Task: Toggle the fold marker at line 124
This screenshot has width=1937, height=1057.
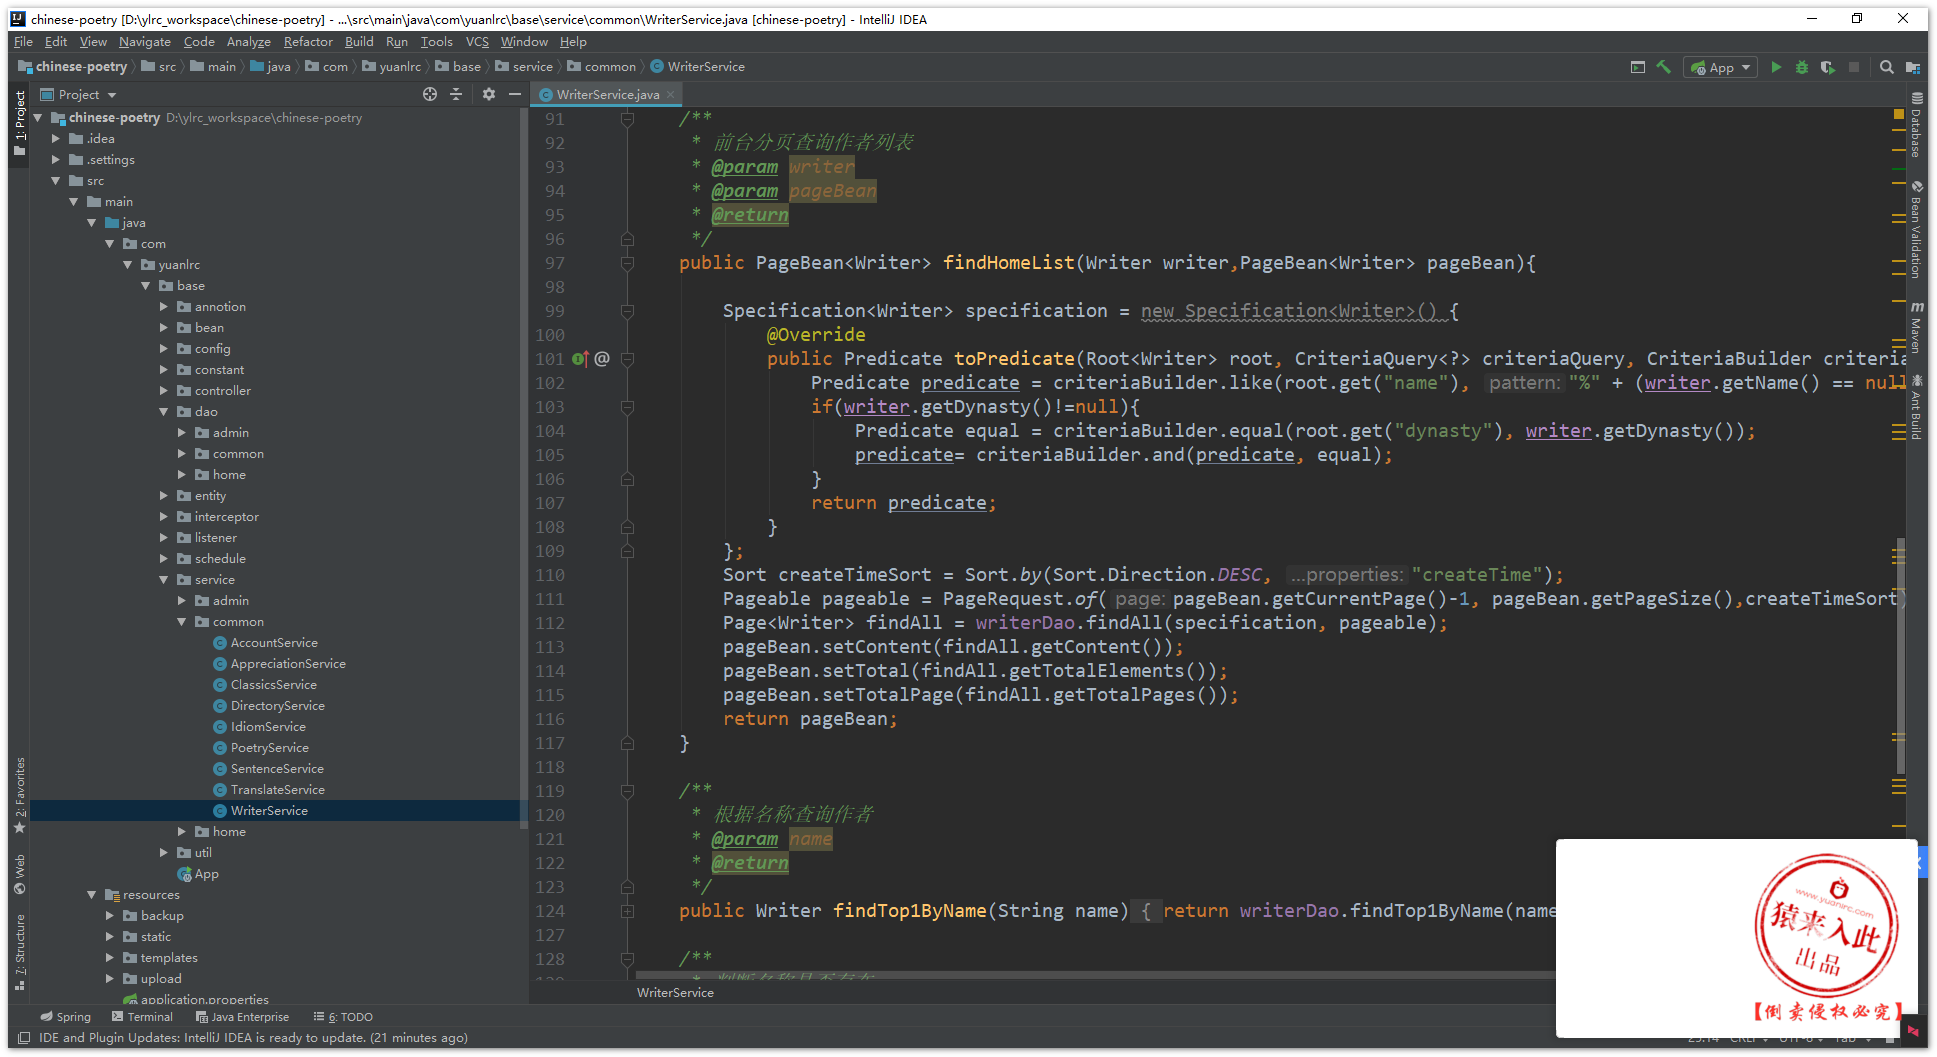Action: (x=627, y=911)
